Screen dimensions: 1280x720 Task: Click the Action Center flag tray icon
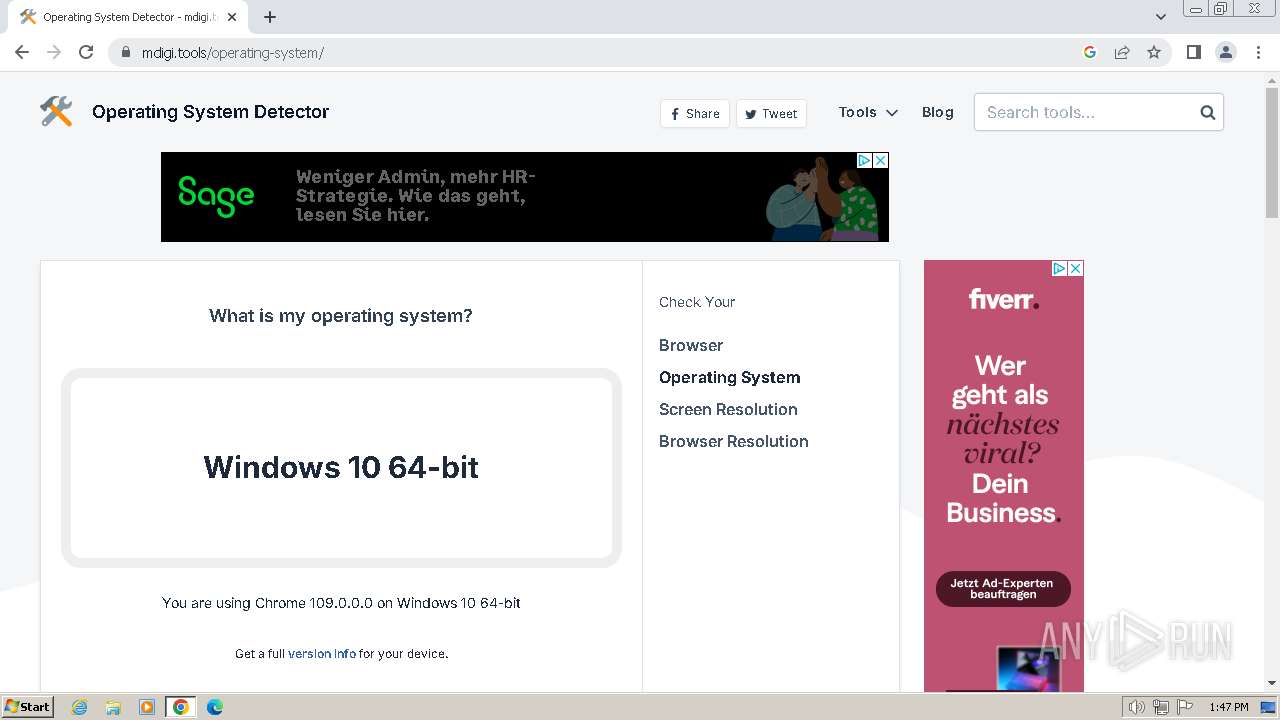(1185, 707)
